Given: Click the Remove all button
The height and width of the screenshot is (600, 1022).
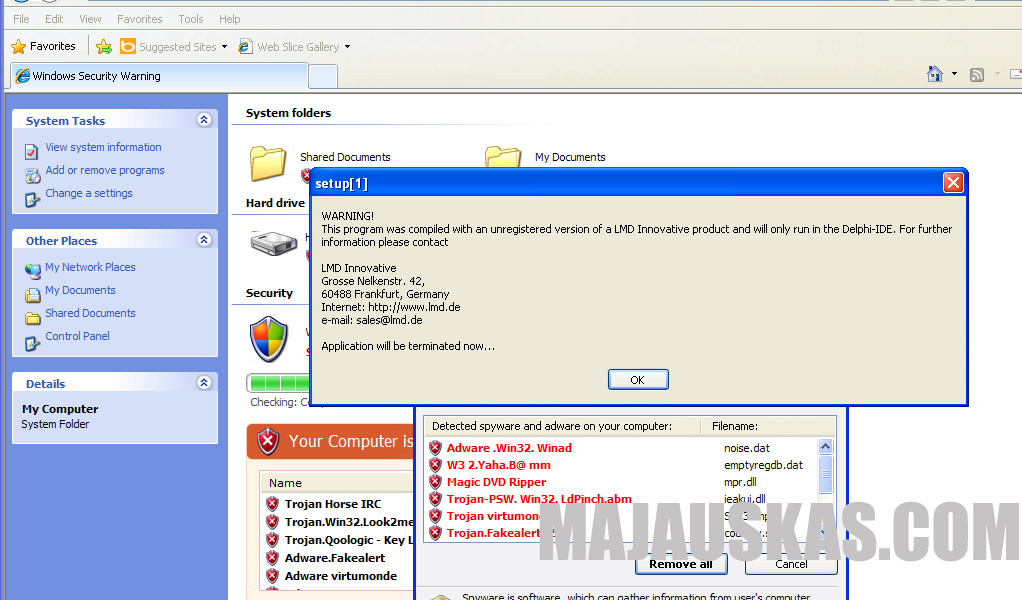Looking at the screenshot, I should click(681, 564).
